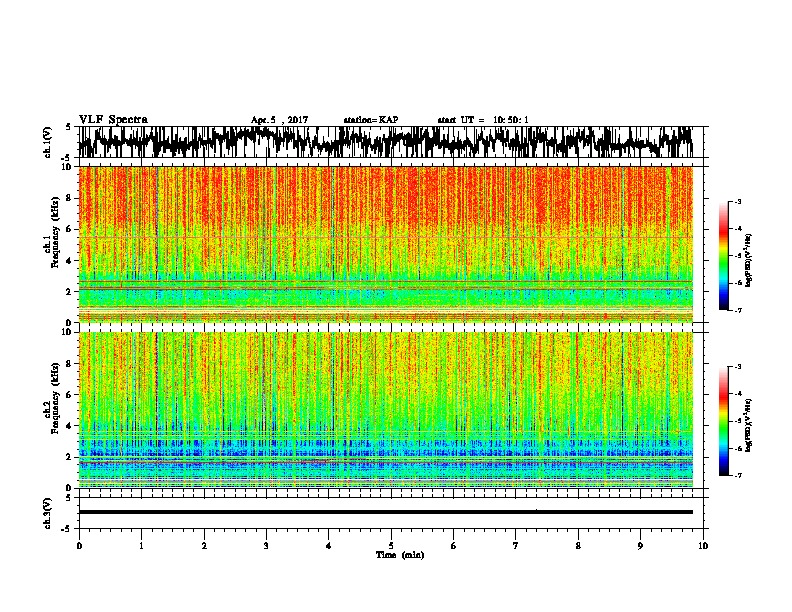Screen dimensions: 792x612
Task: Click the "ch.3(V)" axis label
Action: 48,513
